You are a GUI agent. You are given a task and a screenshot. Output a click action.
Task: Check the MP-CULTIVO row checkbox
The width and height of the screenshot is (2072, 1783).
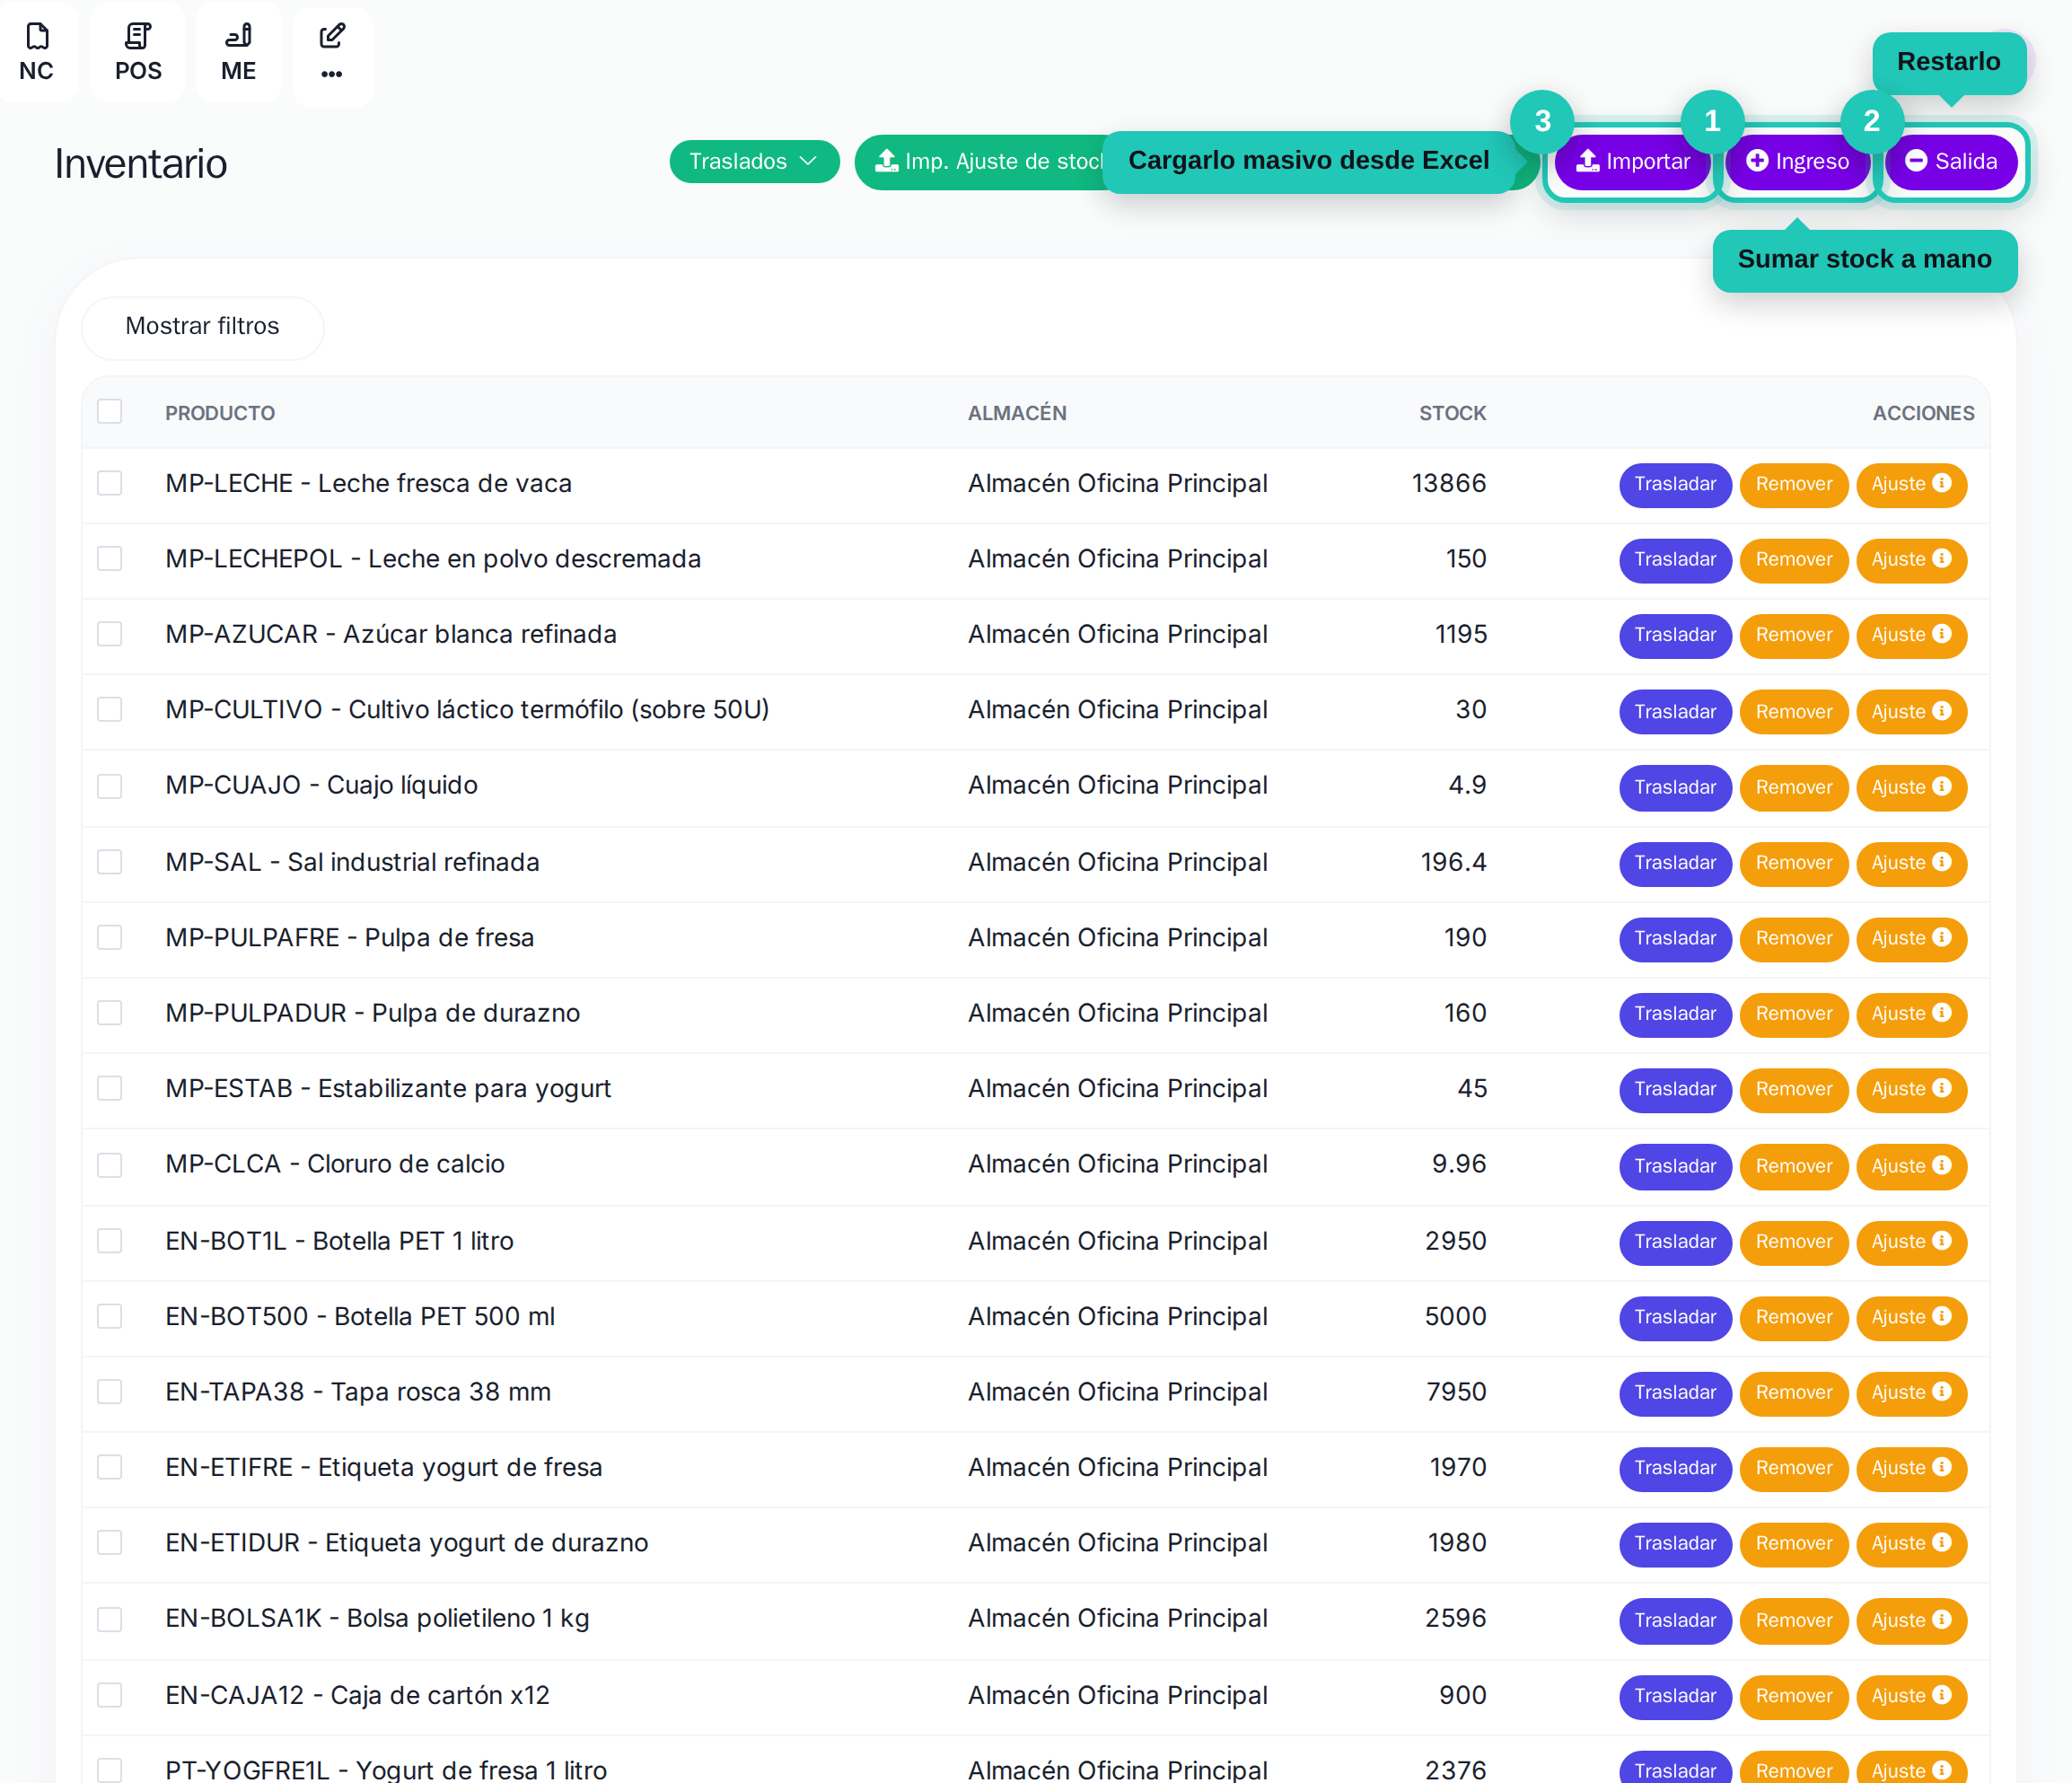click(110, 710)
